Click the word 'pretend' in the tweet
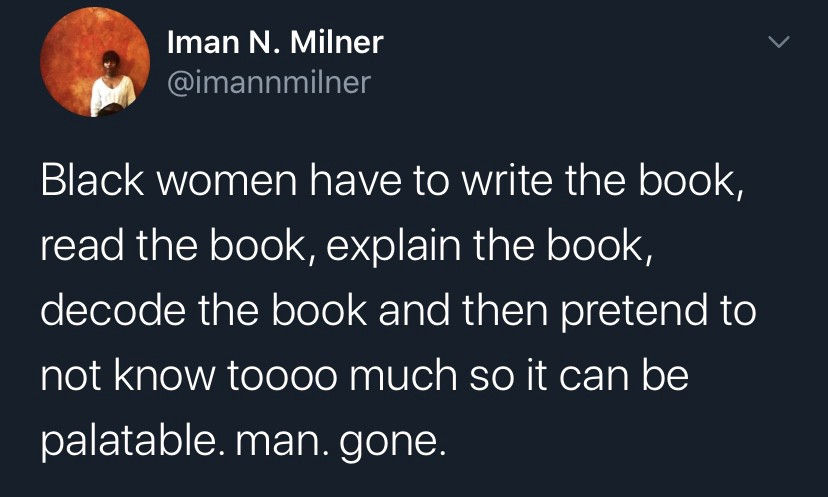 (x=633, y=312)
